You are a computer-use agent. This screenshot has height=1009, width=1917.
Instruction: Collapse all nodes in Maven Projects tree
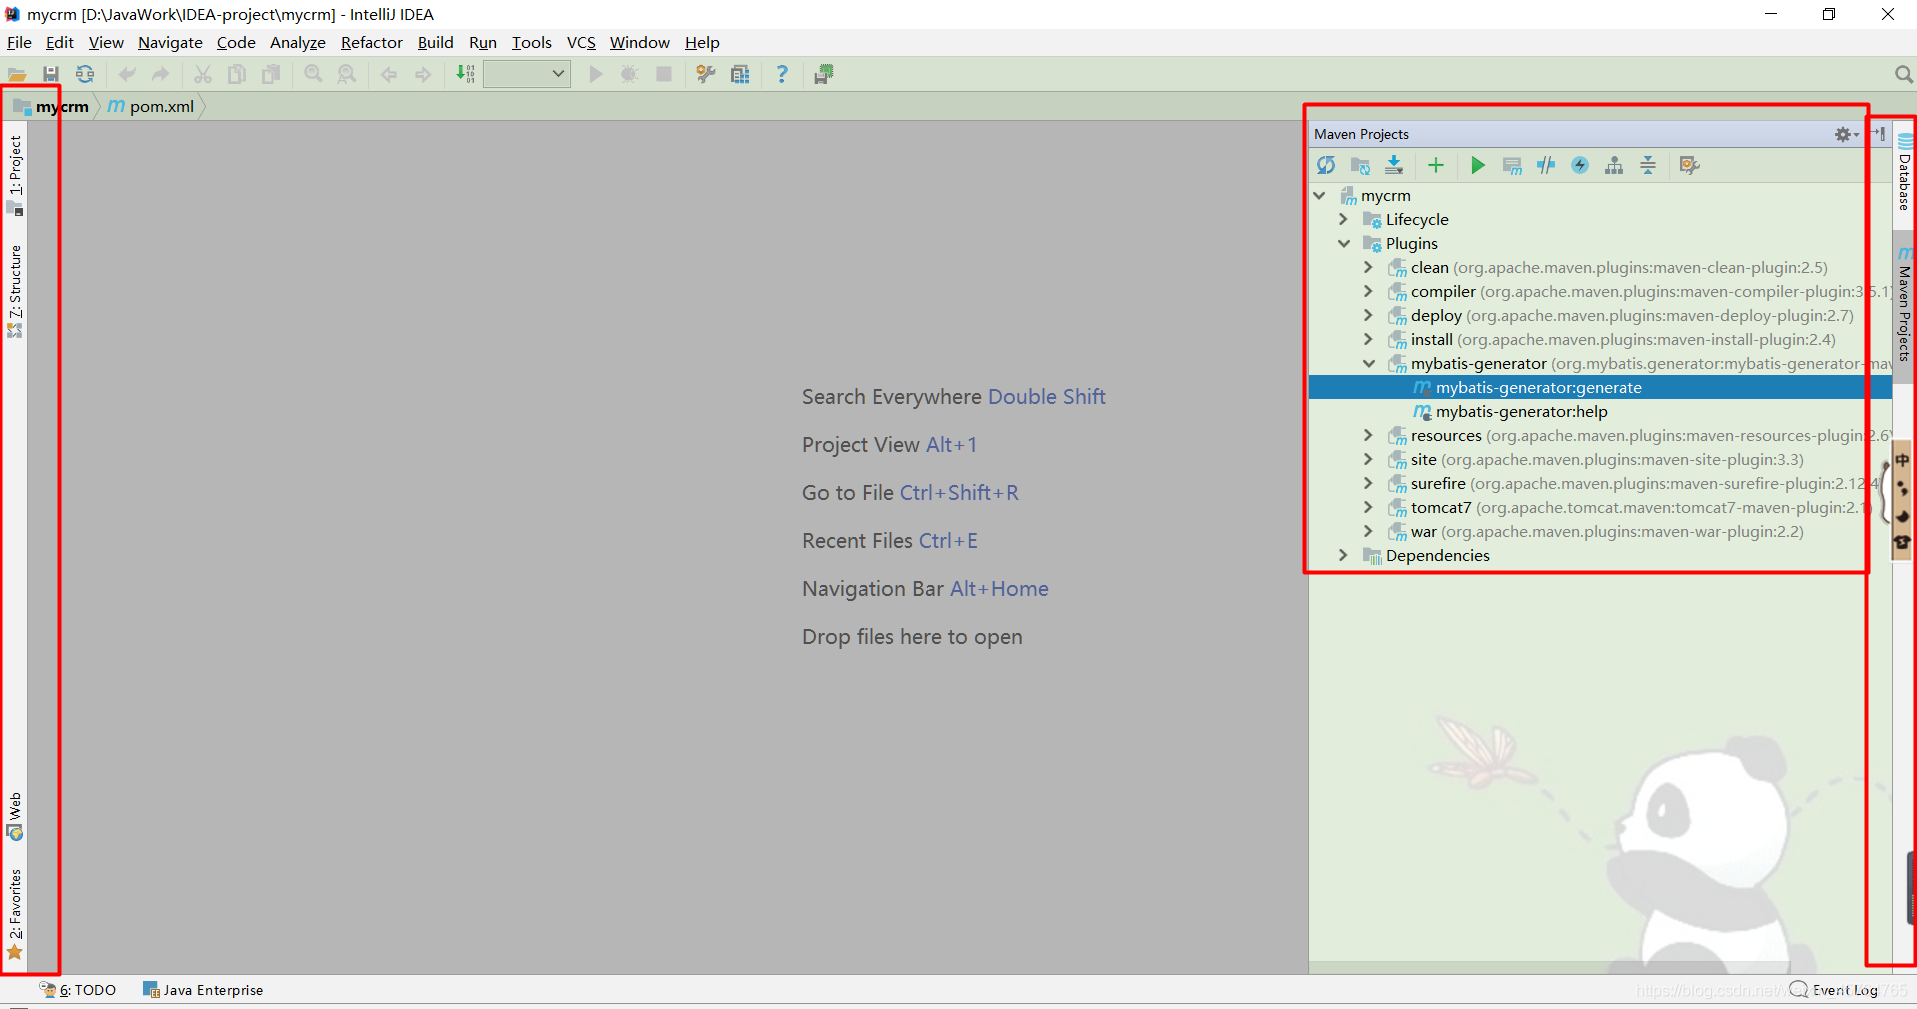coord(1648,165)
